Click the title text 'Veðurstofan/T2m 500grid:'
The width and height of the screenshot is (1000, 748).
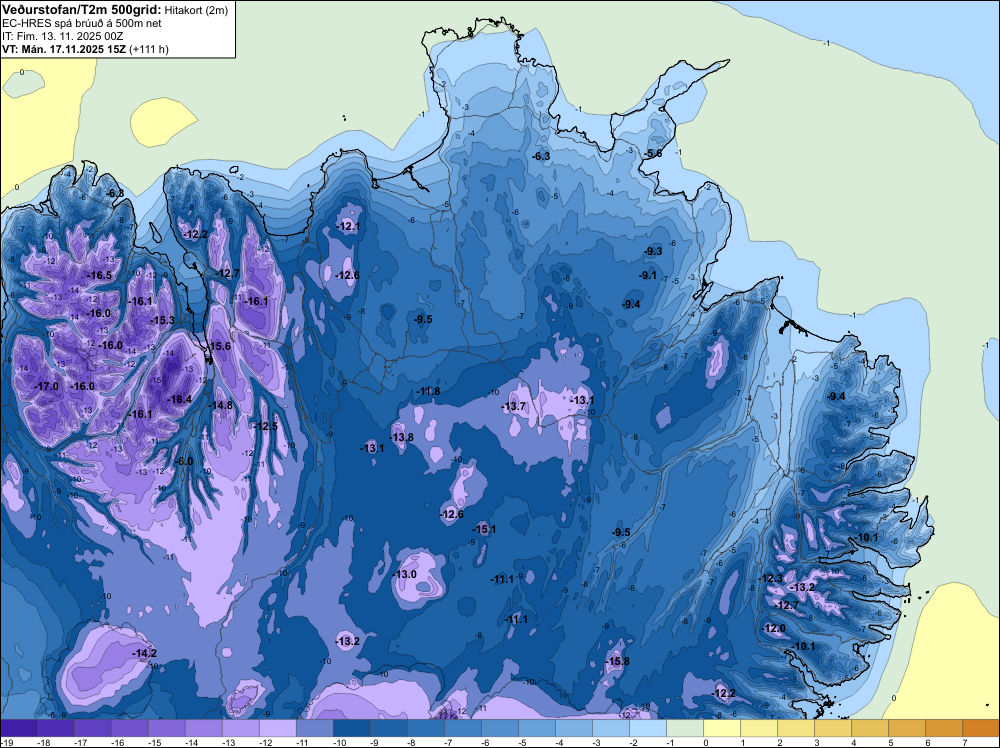tap(82, 10)
